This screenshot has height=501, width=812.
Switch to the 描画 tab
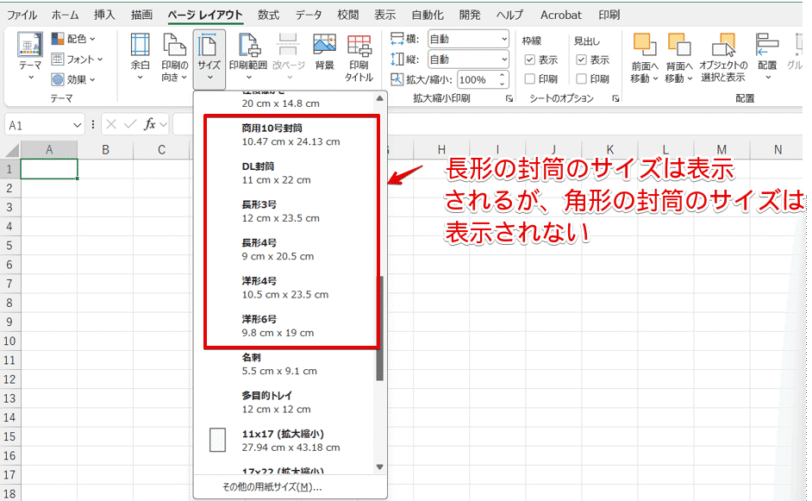coord(141,15)
